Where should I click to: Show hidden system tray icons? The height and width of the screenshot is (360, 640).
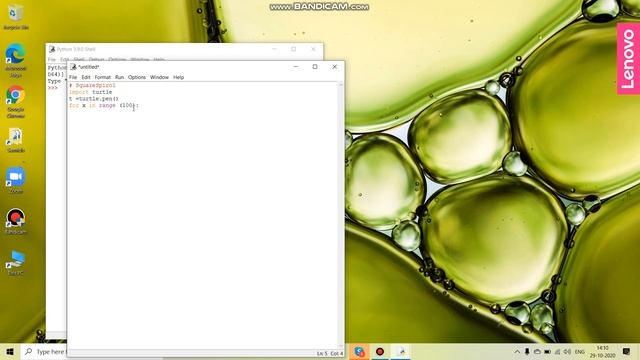517,351
